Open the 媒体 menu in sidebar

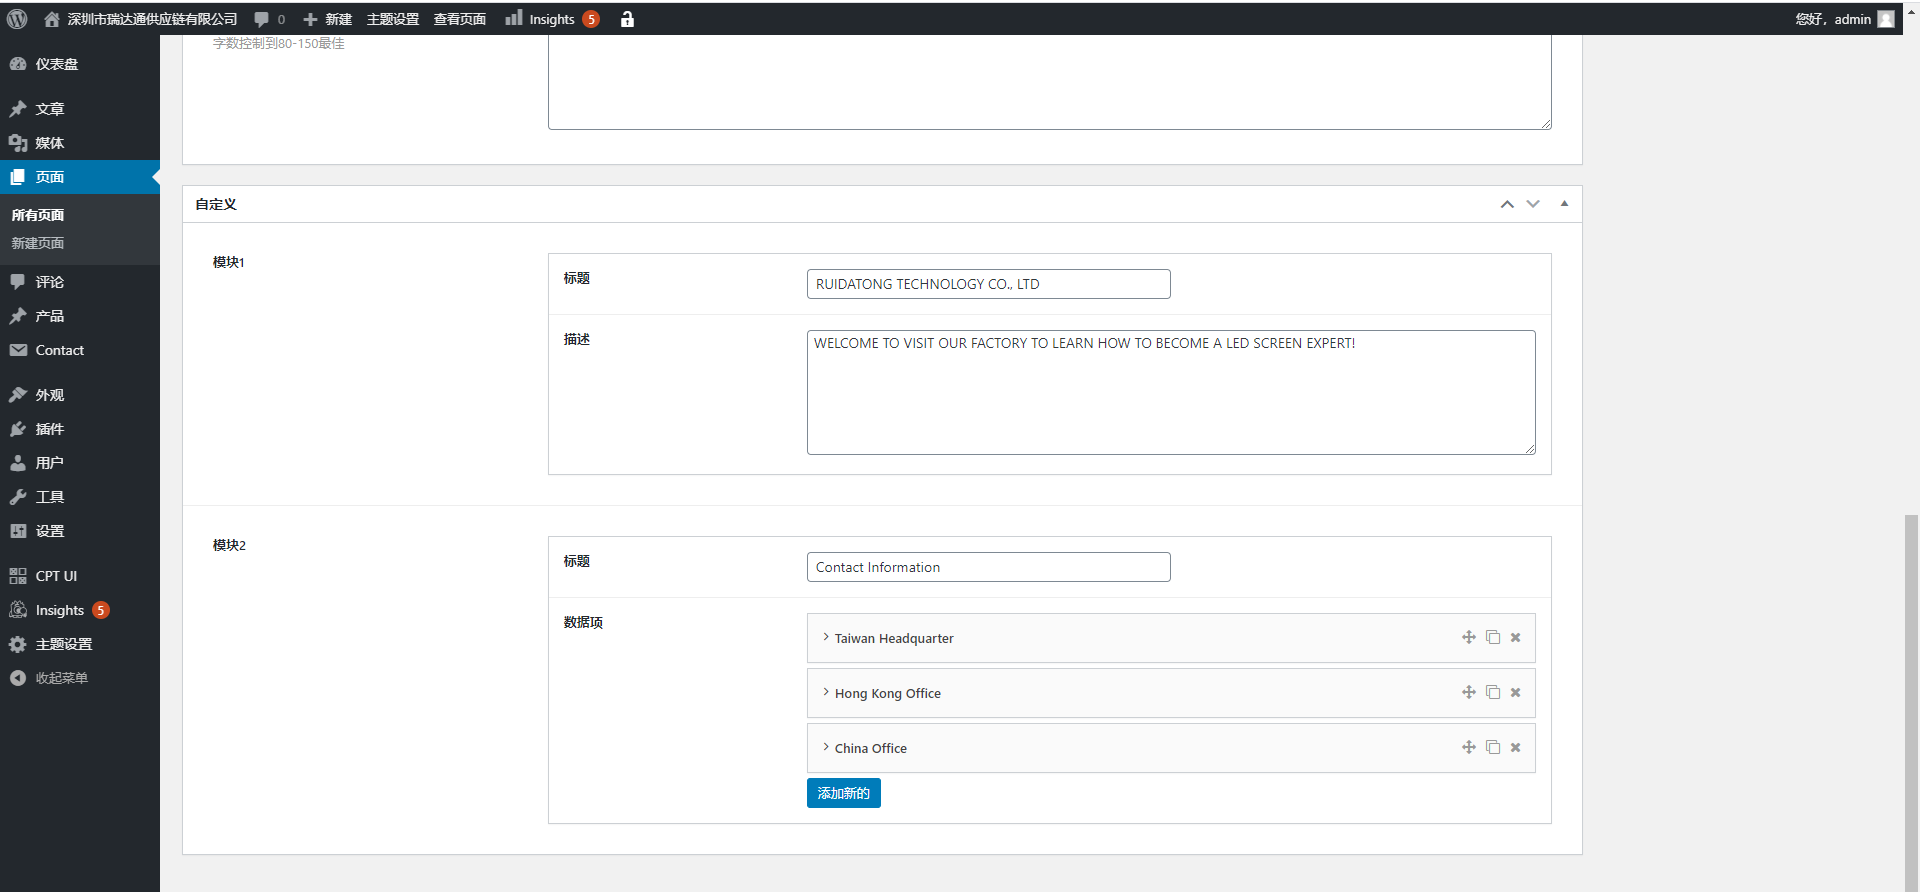coord(50,143)
